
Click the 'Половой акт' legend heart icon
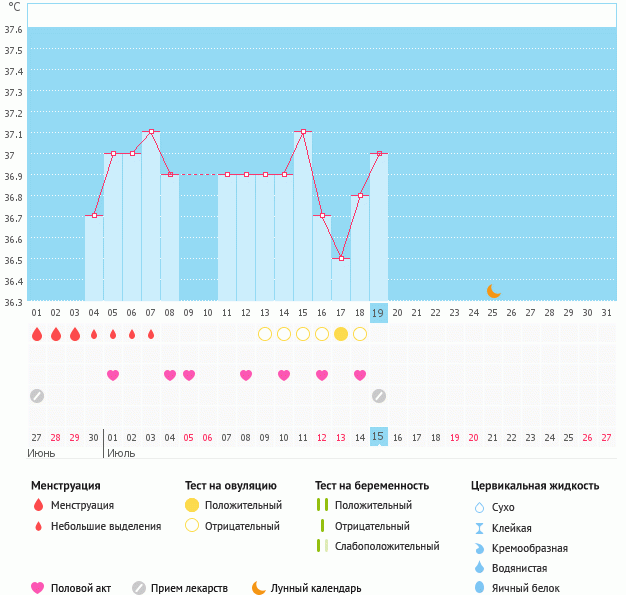(x=38, y=588)
